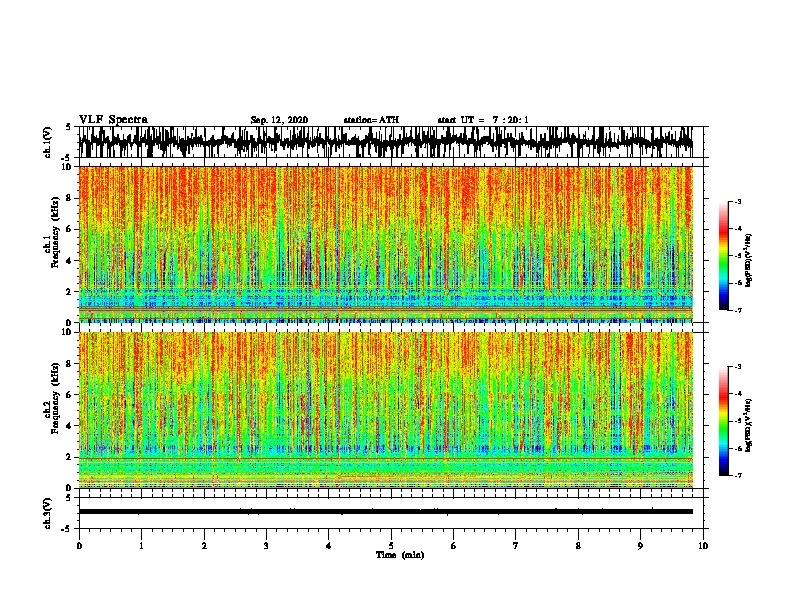Click the ch.1 voltage waveform trace
This screenshot has width=792, height=612.
click(x=385, y=142)
